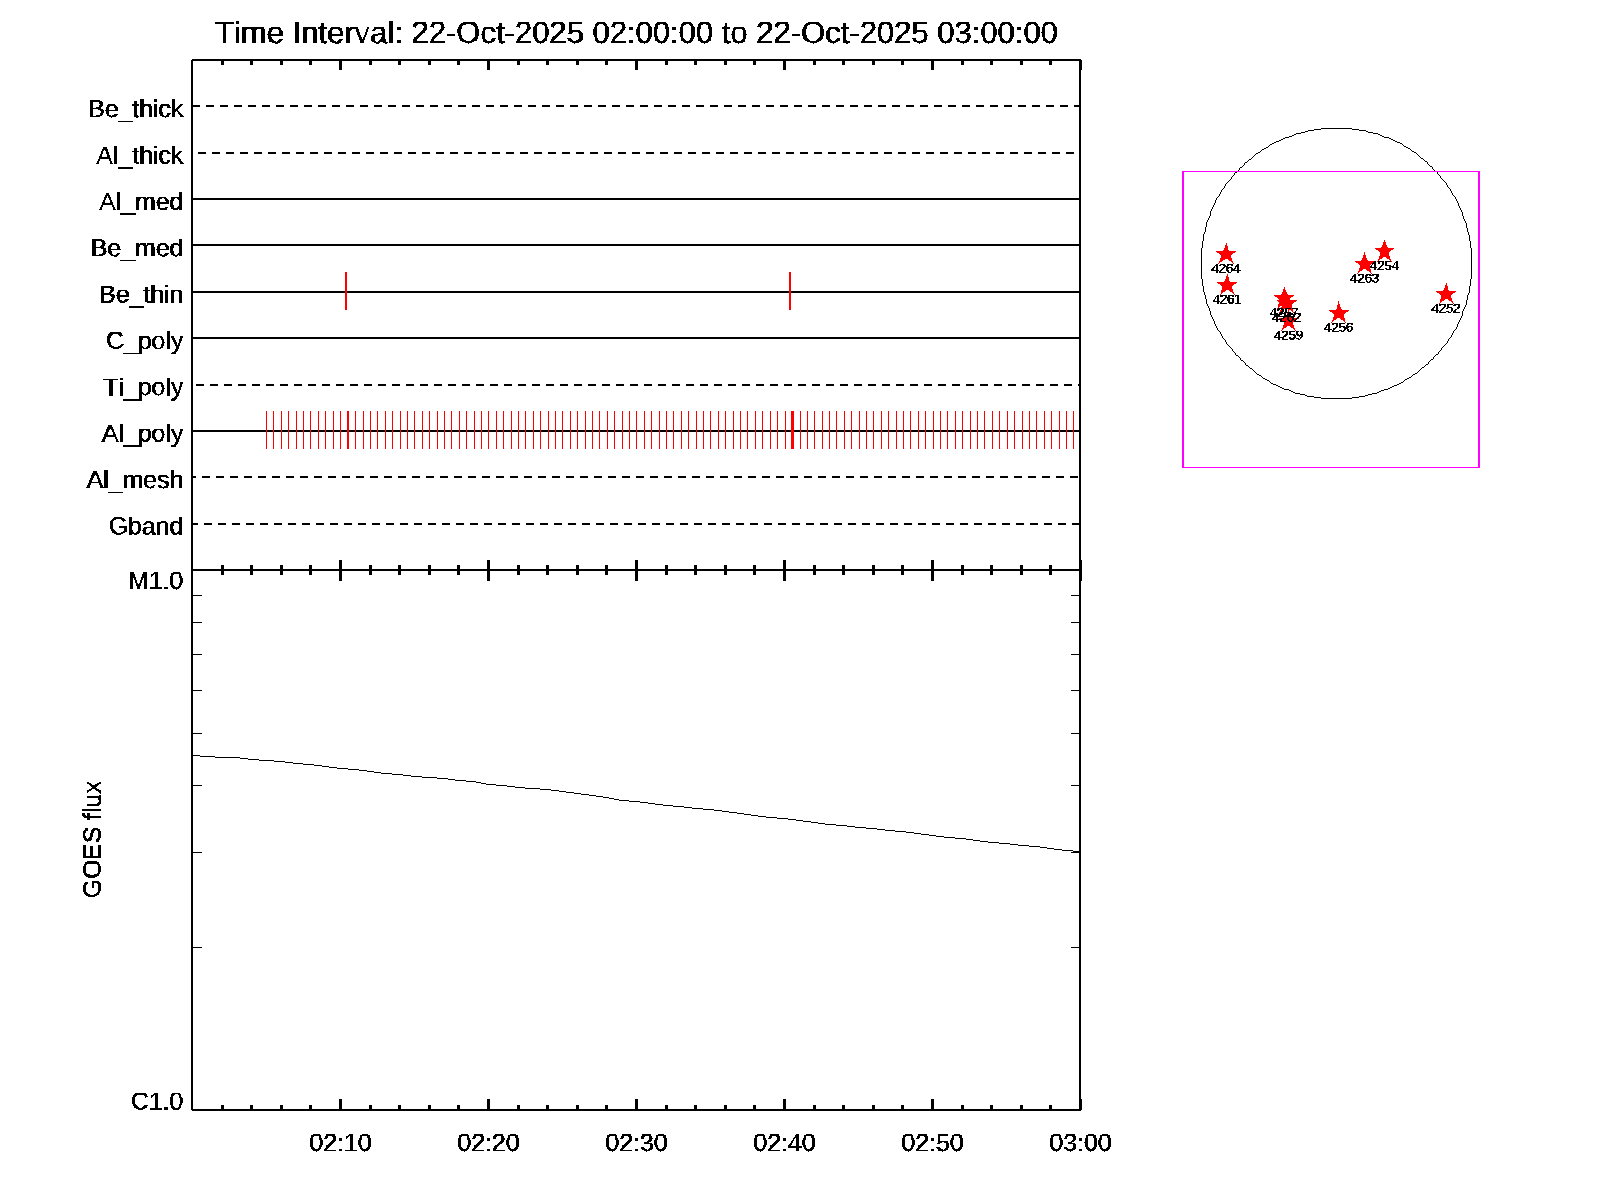Click the GOES flux axis title

pyautogui.click(x=92, y=840)
